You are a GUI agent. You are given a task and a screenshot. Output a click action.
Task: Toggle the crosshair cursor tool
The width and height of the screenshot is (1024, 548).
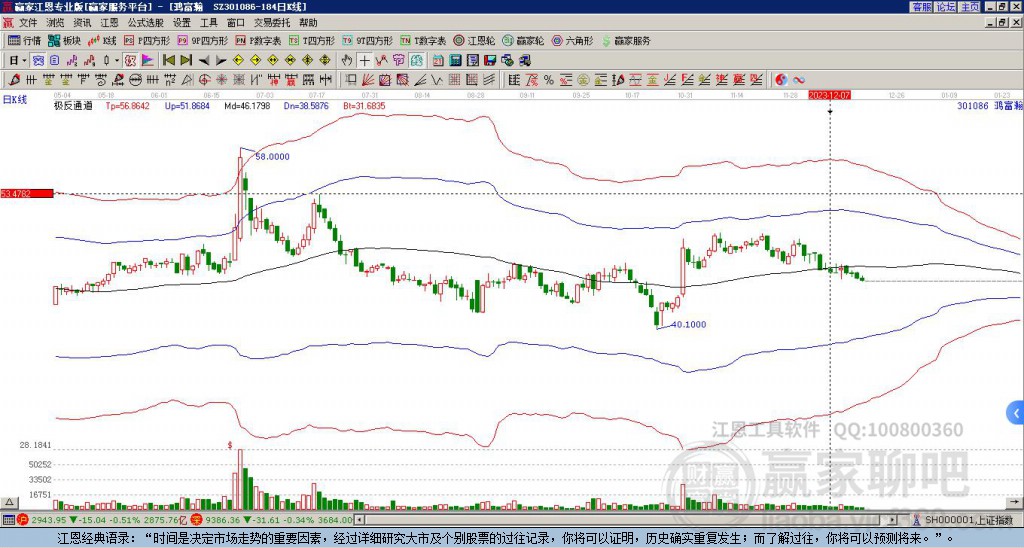point(364,61)
